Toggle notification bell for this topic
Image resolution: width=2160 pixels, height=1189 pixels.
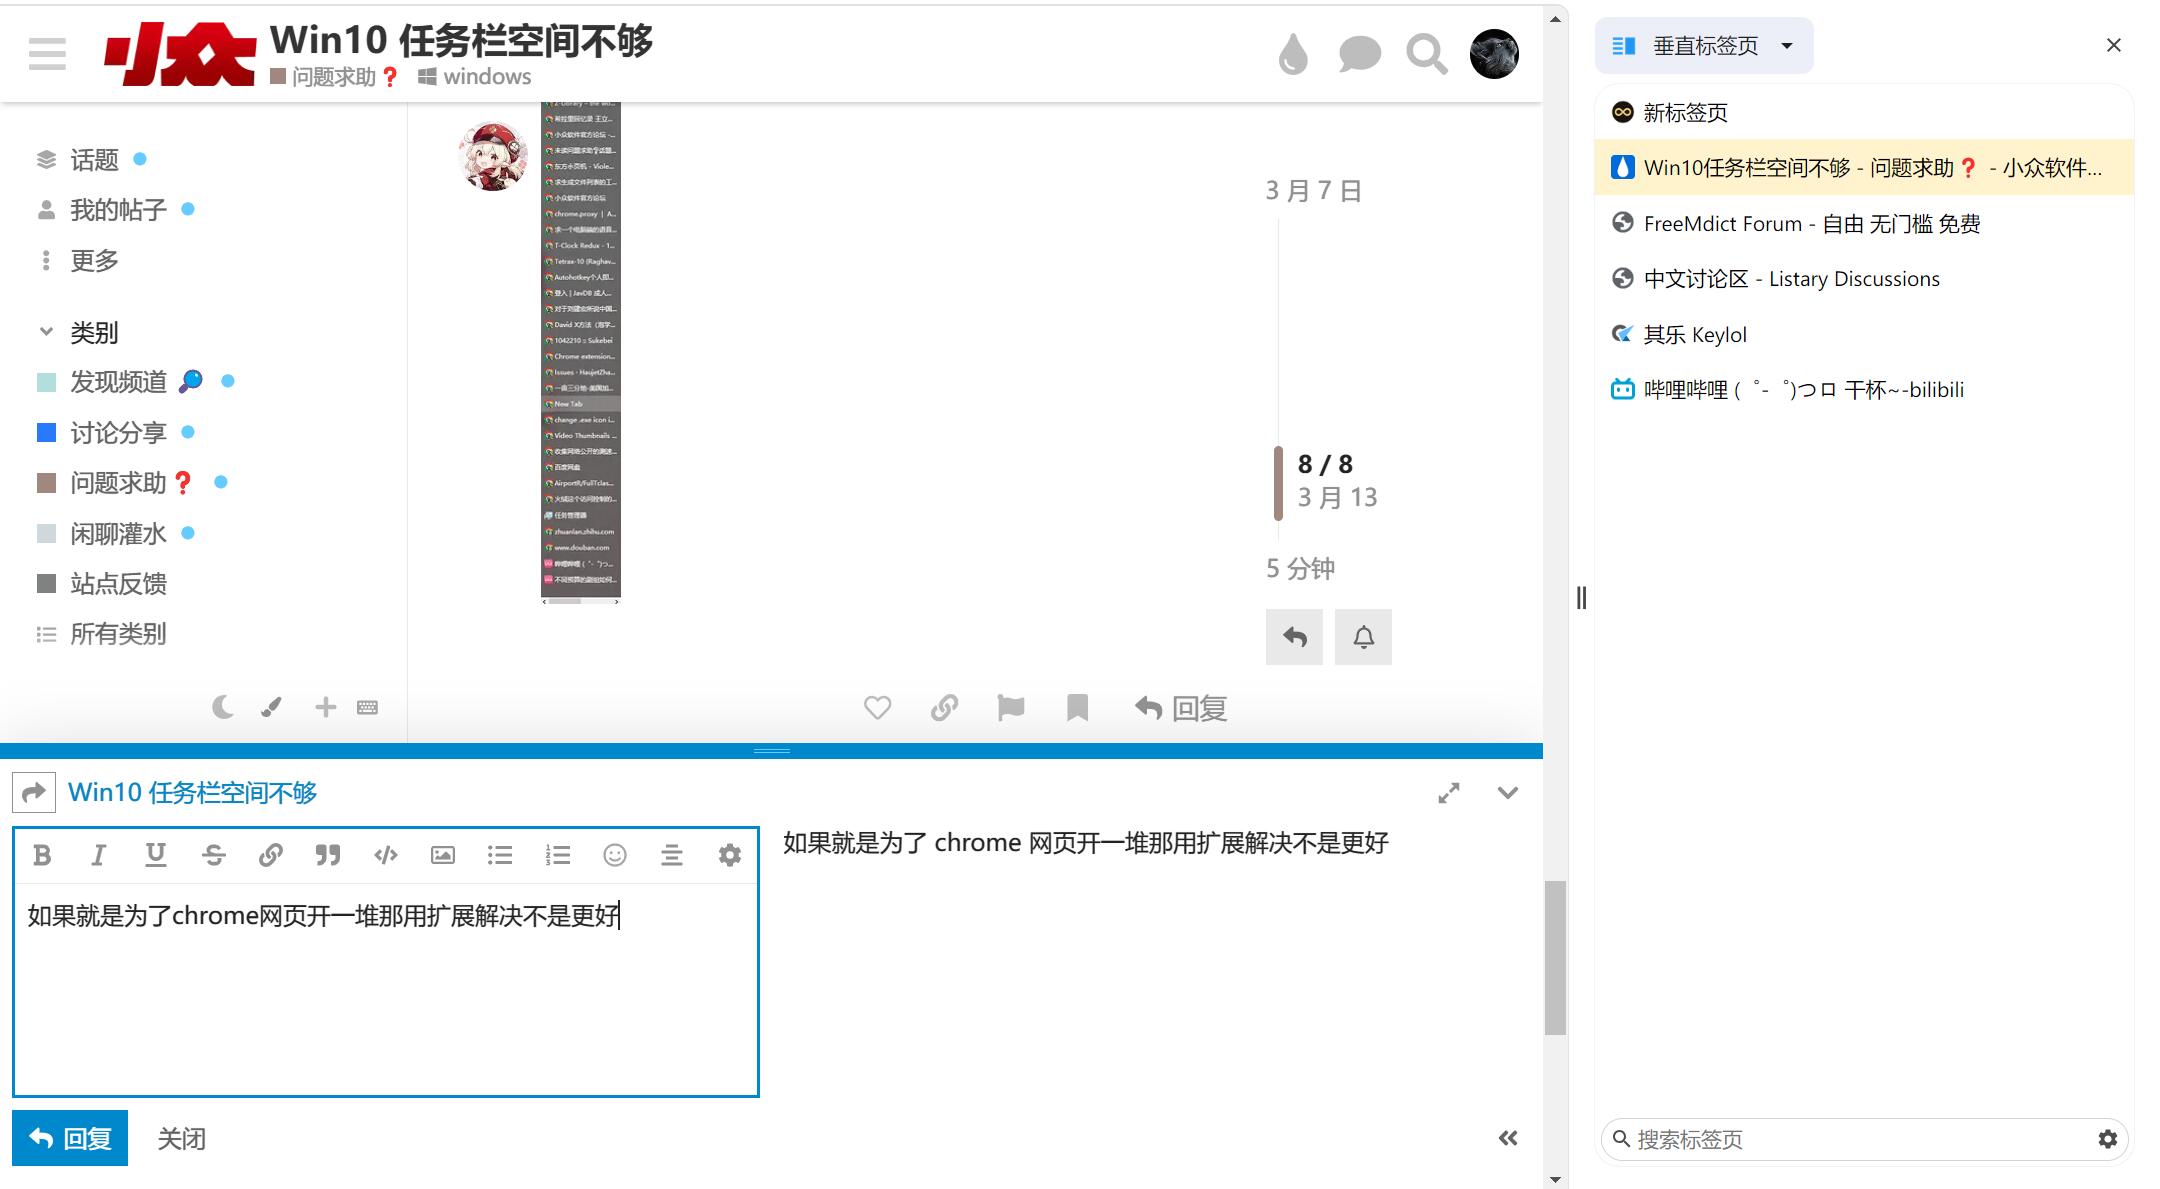click(1363, 637)
